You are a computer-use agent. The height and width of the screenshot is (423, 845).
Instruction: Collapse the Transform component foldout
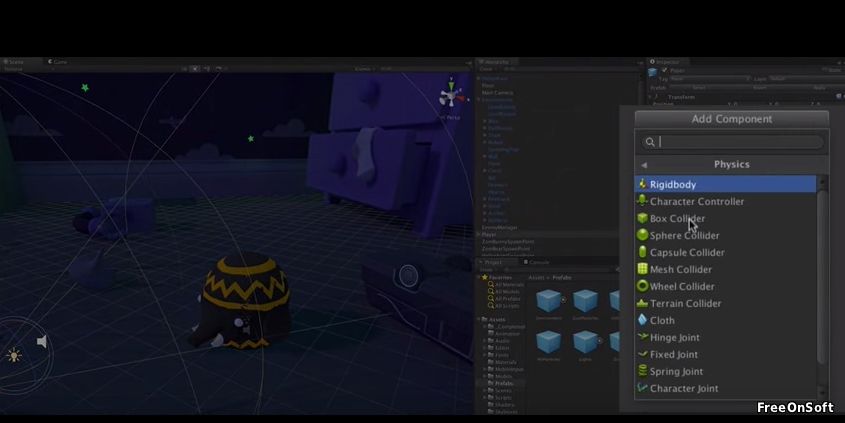coord(651,97)
